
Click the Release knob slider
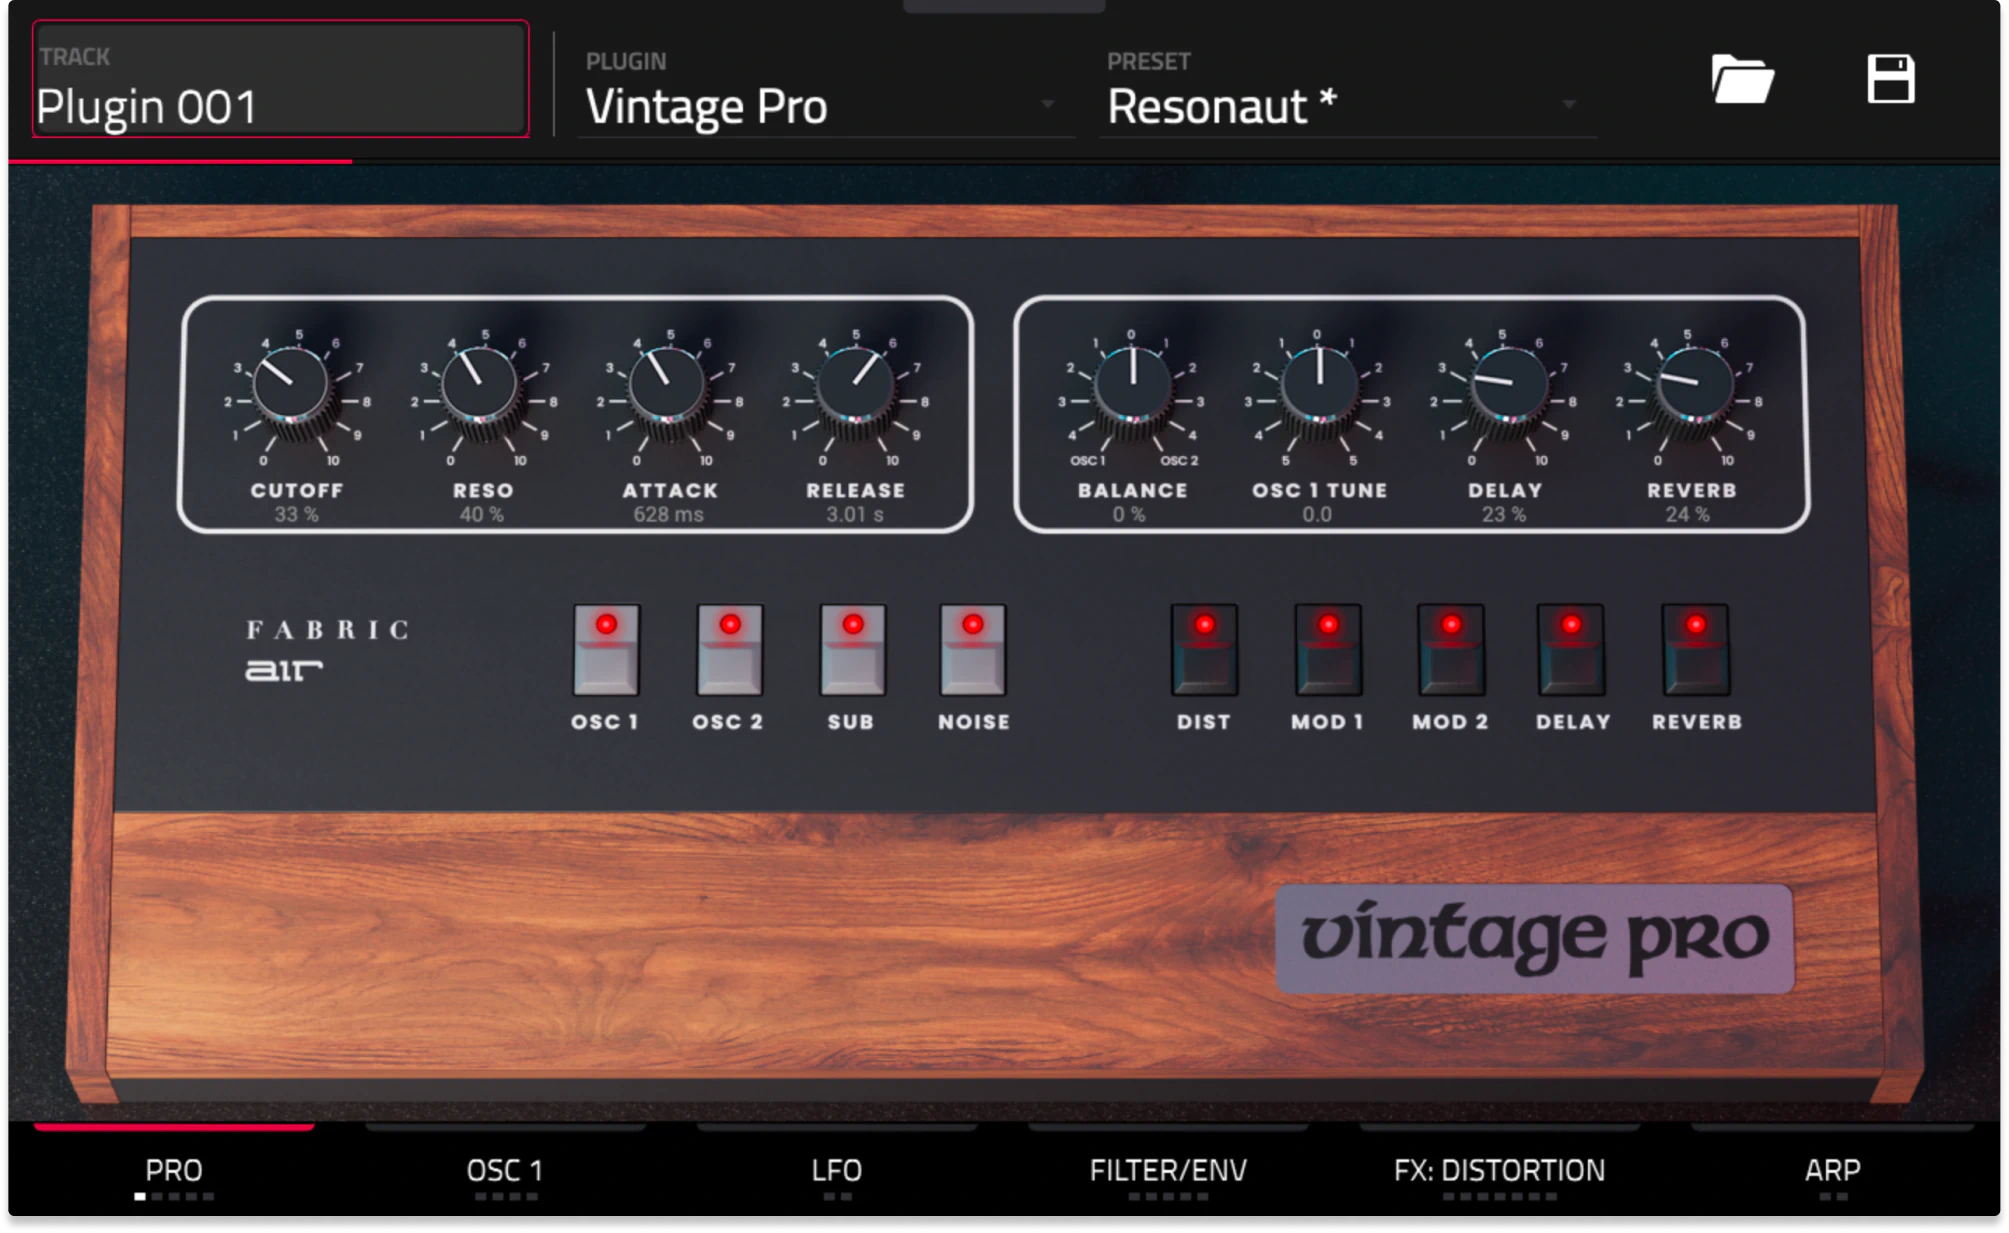(855, 385)
